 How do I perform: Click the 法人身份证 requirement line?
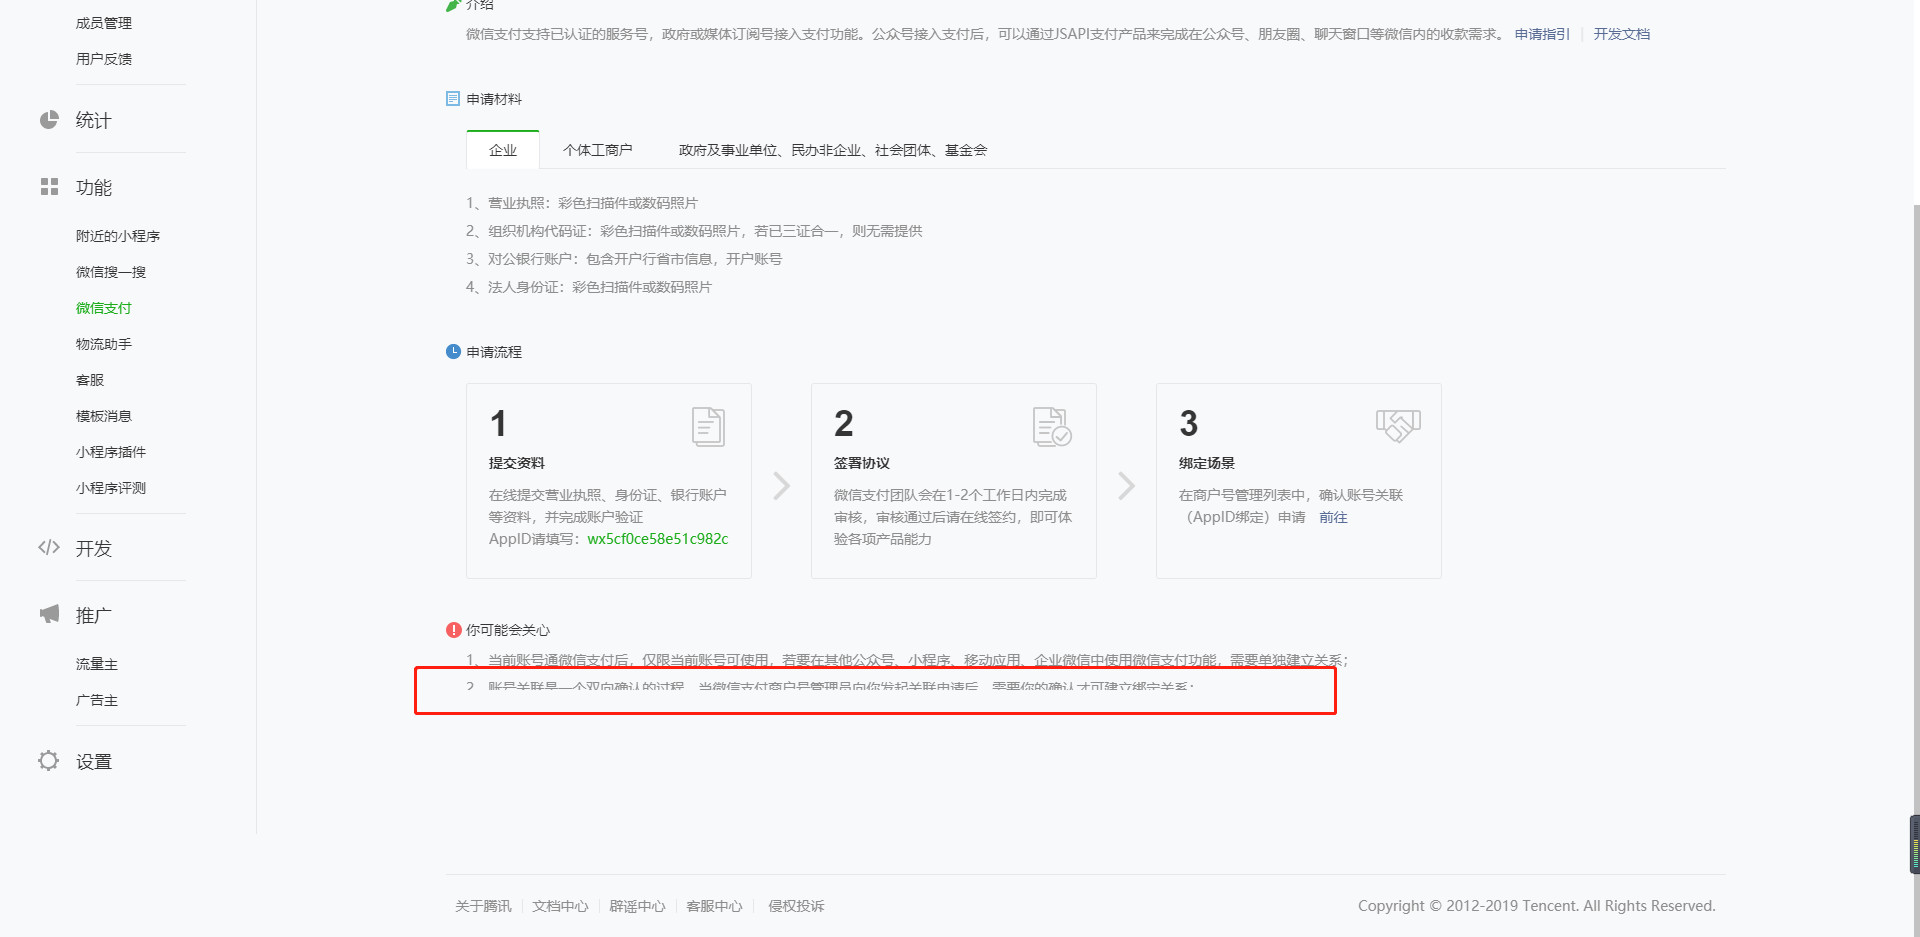pyautogui.click(x=589, y=287)
